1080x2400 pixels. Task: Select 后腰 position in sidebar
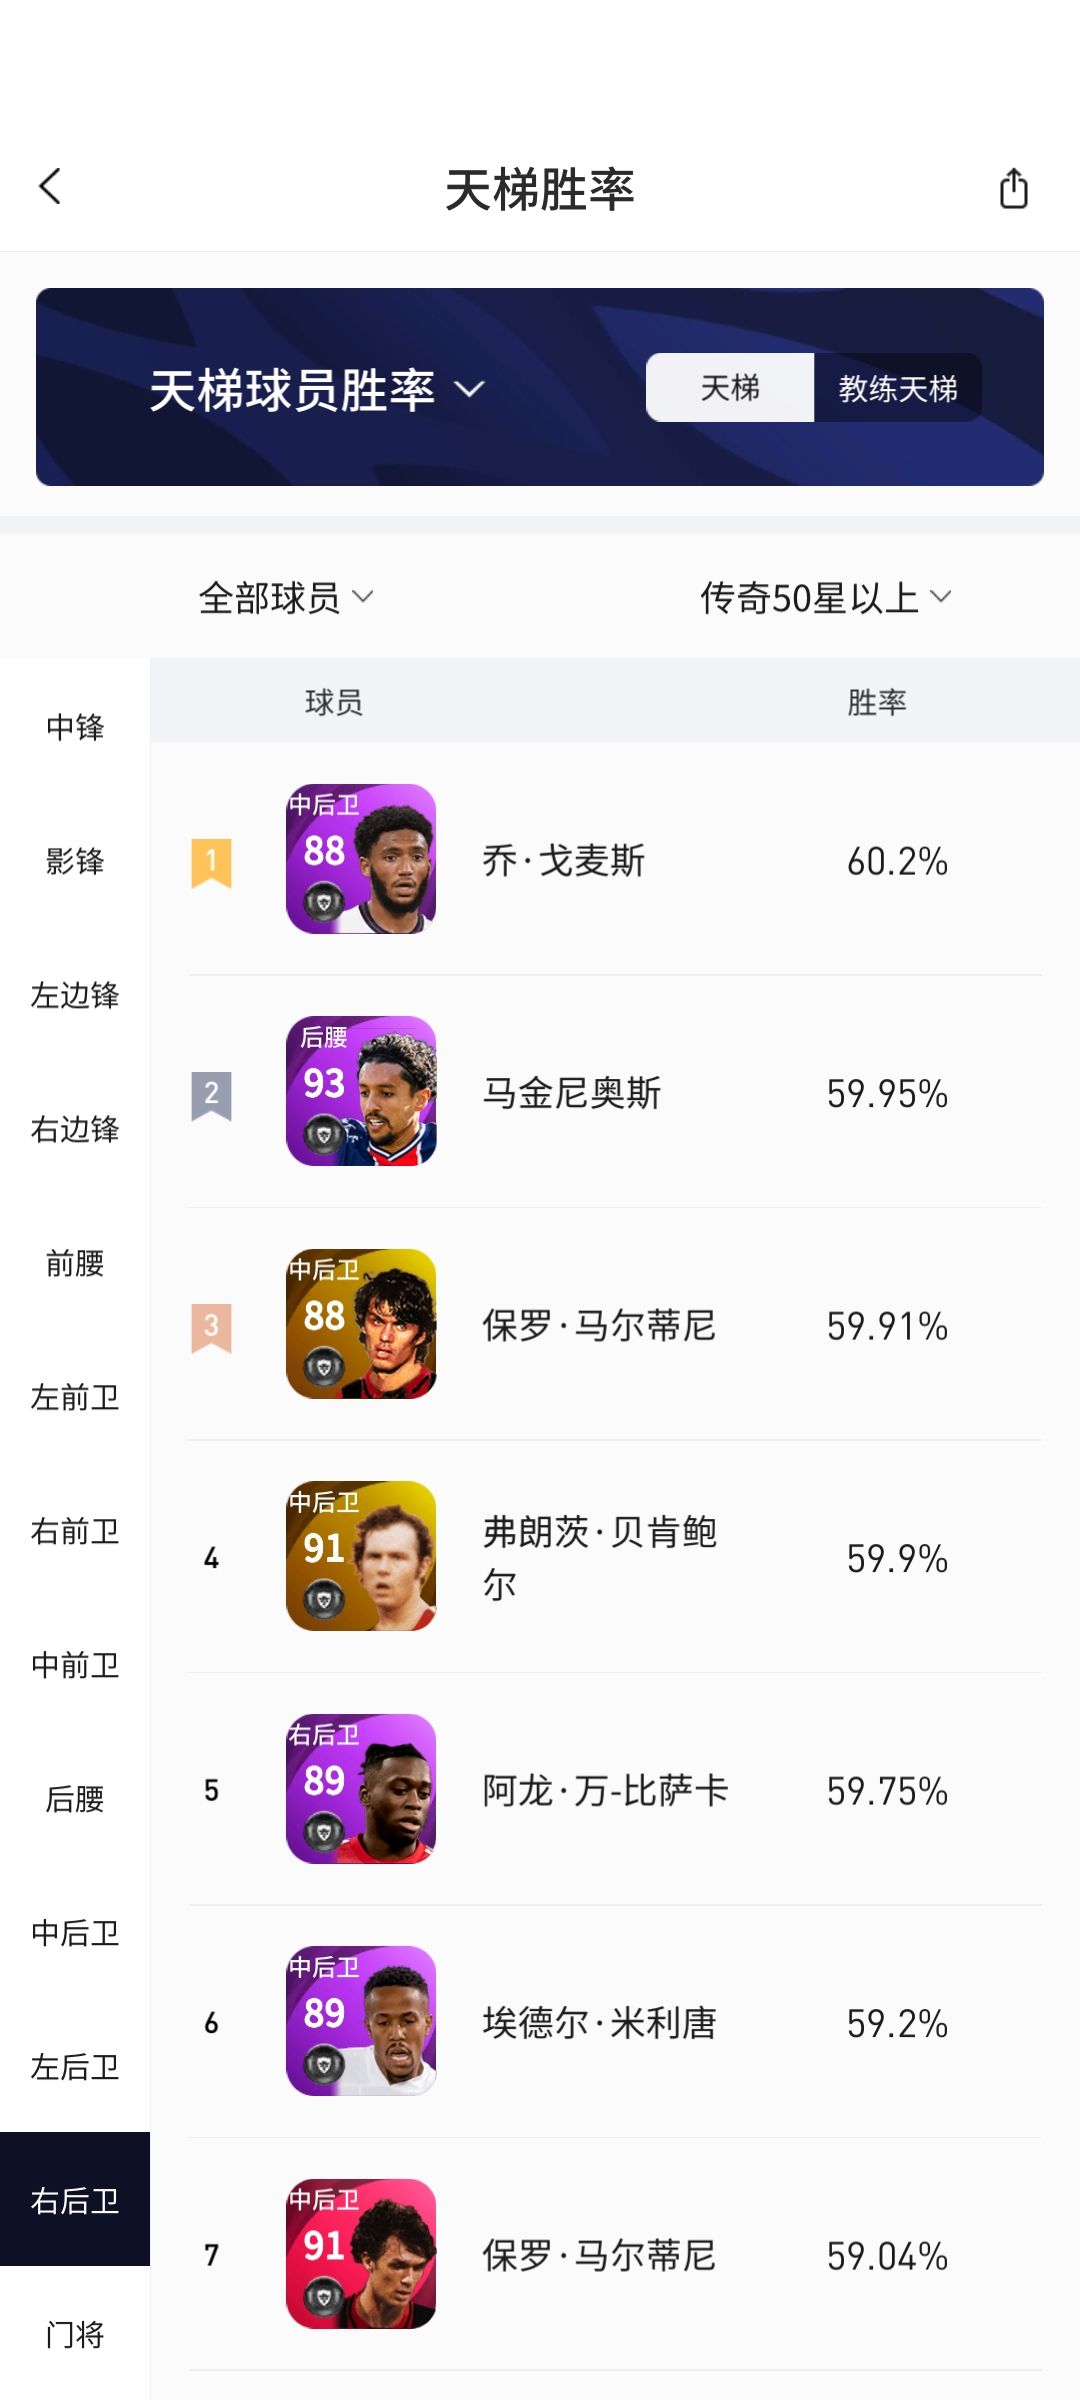75,1799
